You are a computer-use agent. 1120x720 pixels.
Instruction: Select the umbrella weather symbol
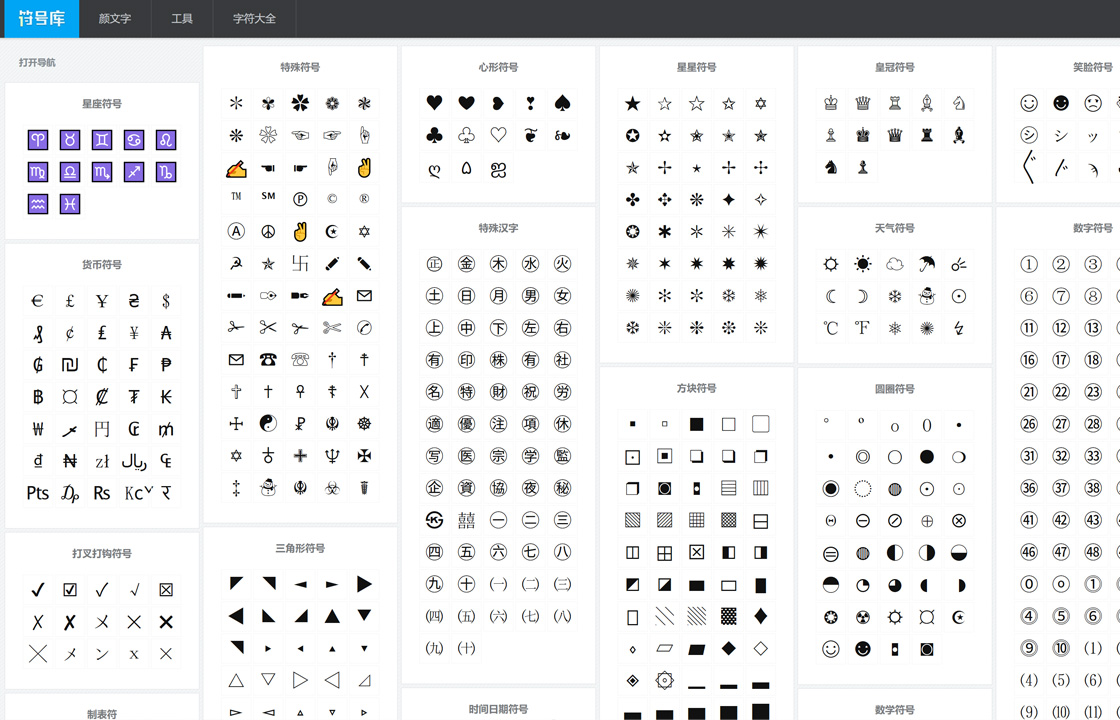(927, 265)
